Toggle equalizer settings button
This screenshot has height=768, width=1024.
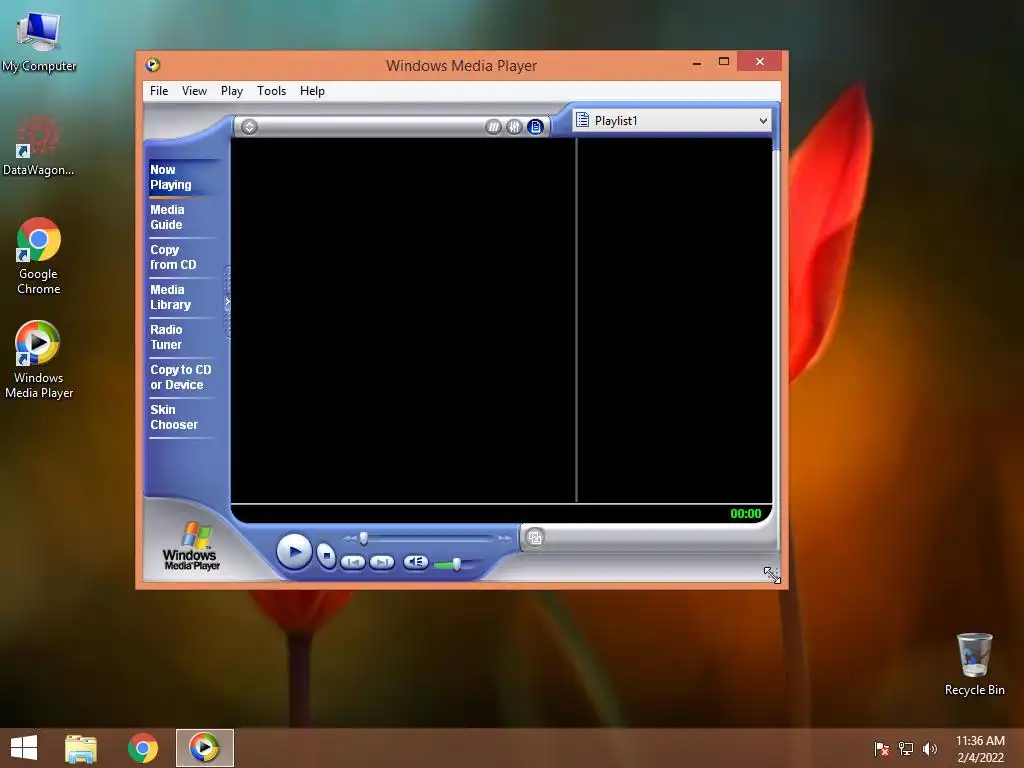[515, 127]
